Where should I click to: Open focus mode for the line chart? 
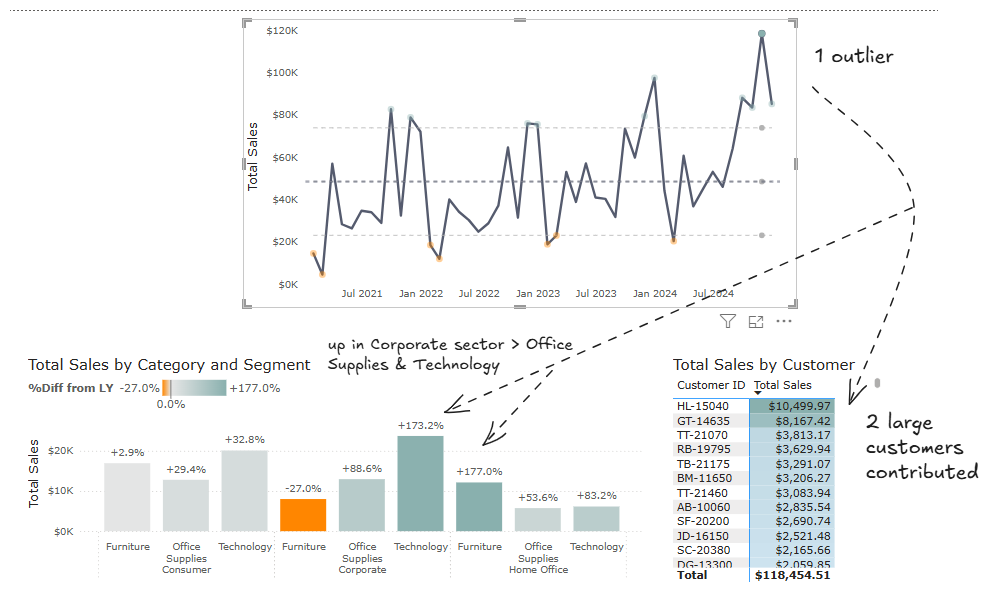(x=756, y=322)
